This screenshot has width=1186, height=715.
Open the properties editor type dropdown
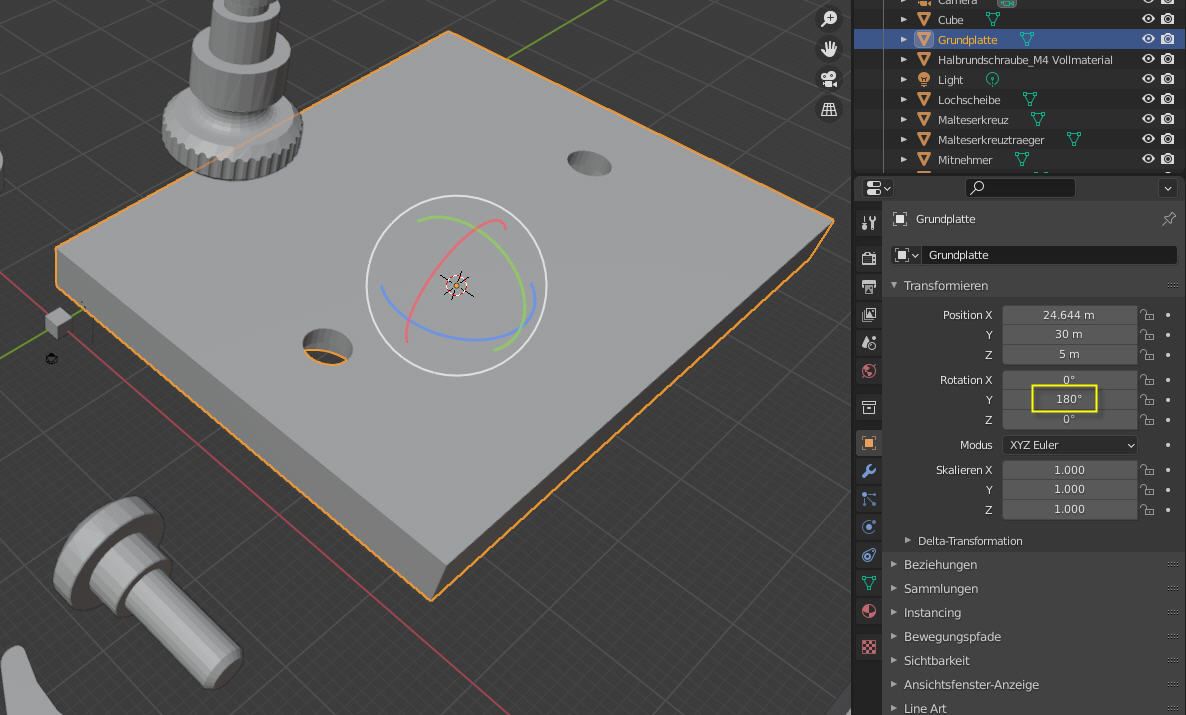click(877, 188)
